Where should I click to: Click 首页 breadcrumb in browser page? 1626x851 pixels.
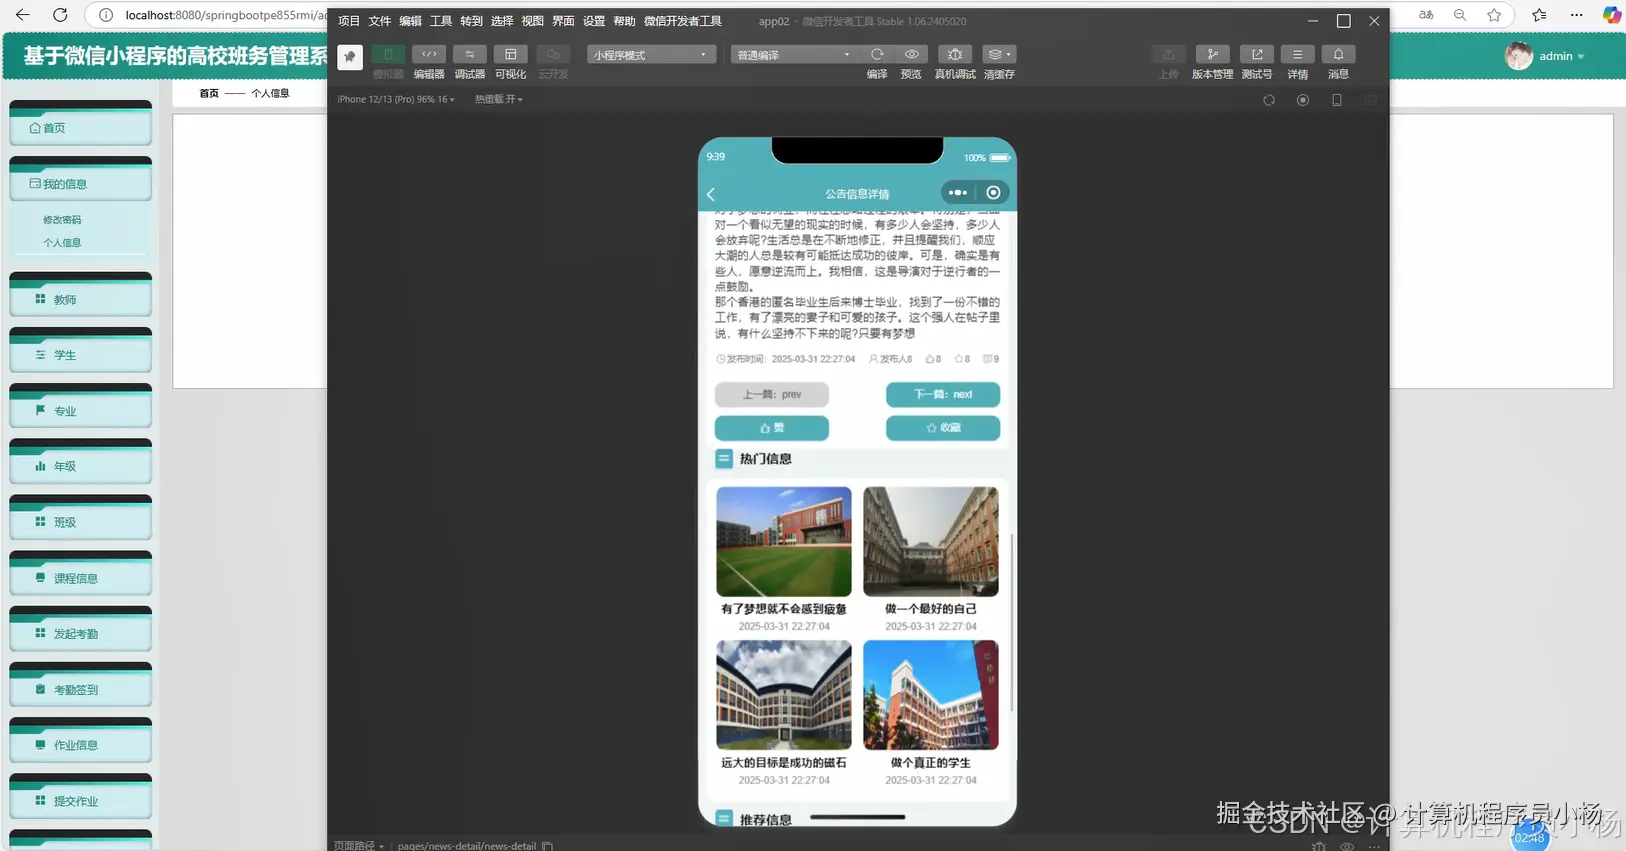click(208, 93)
